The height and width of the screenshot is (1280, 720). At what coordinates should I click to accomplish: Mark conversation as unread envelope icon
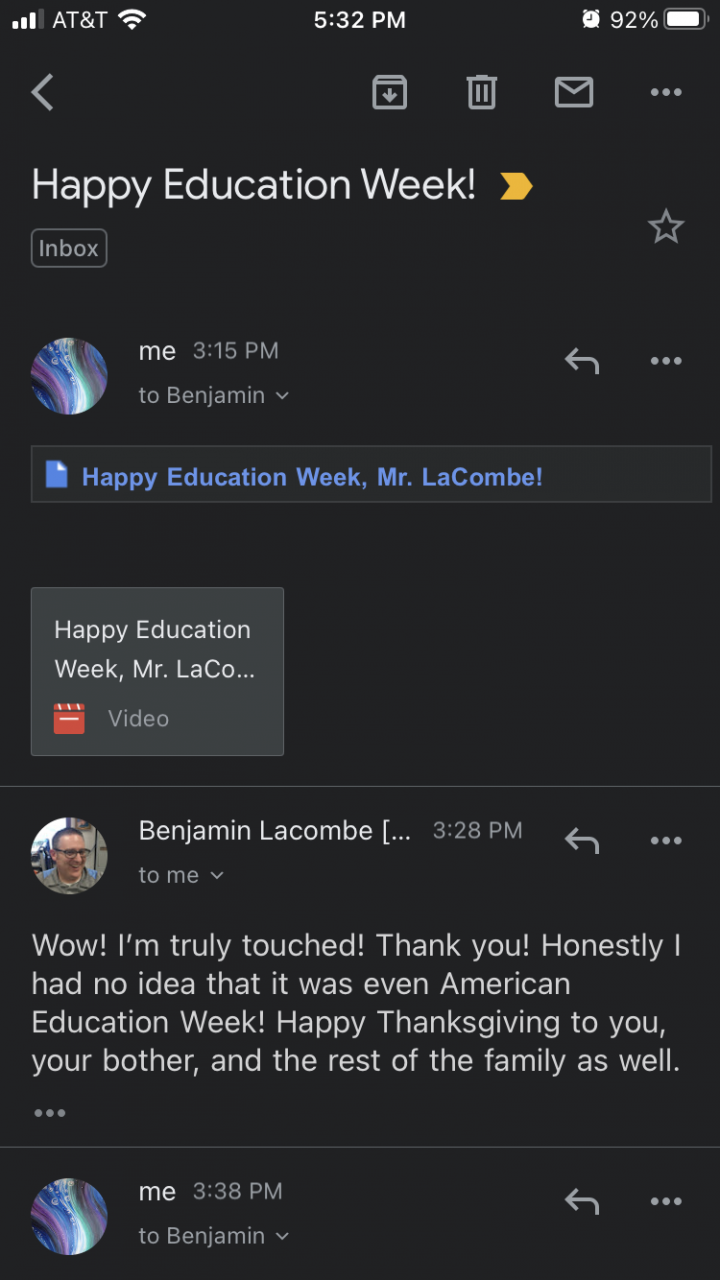574,93
